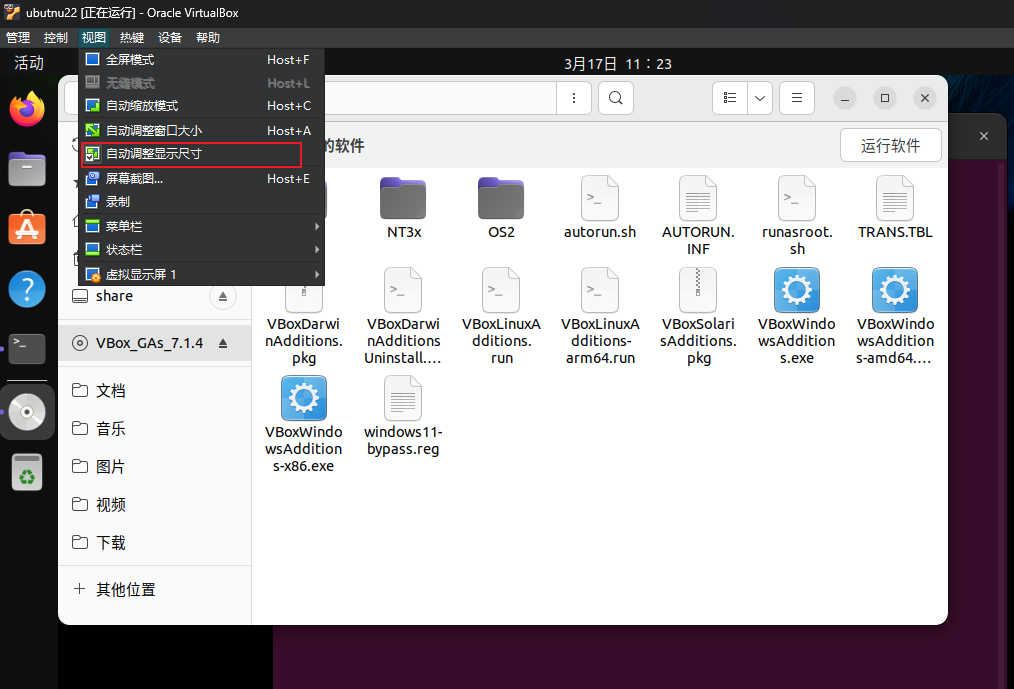This screenshot has width=1014, height=689.
Task: Click 活动 in the GNOME top bar
Action: (29, 63)
